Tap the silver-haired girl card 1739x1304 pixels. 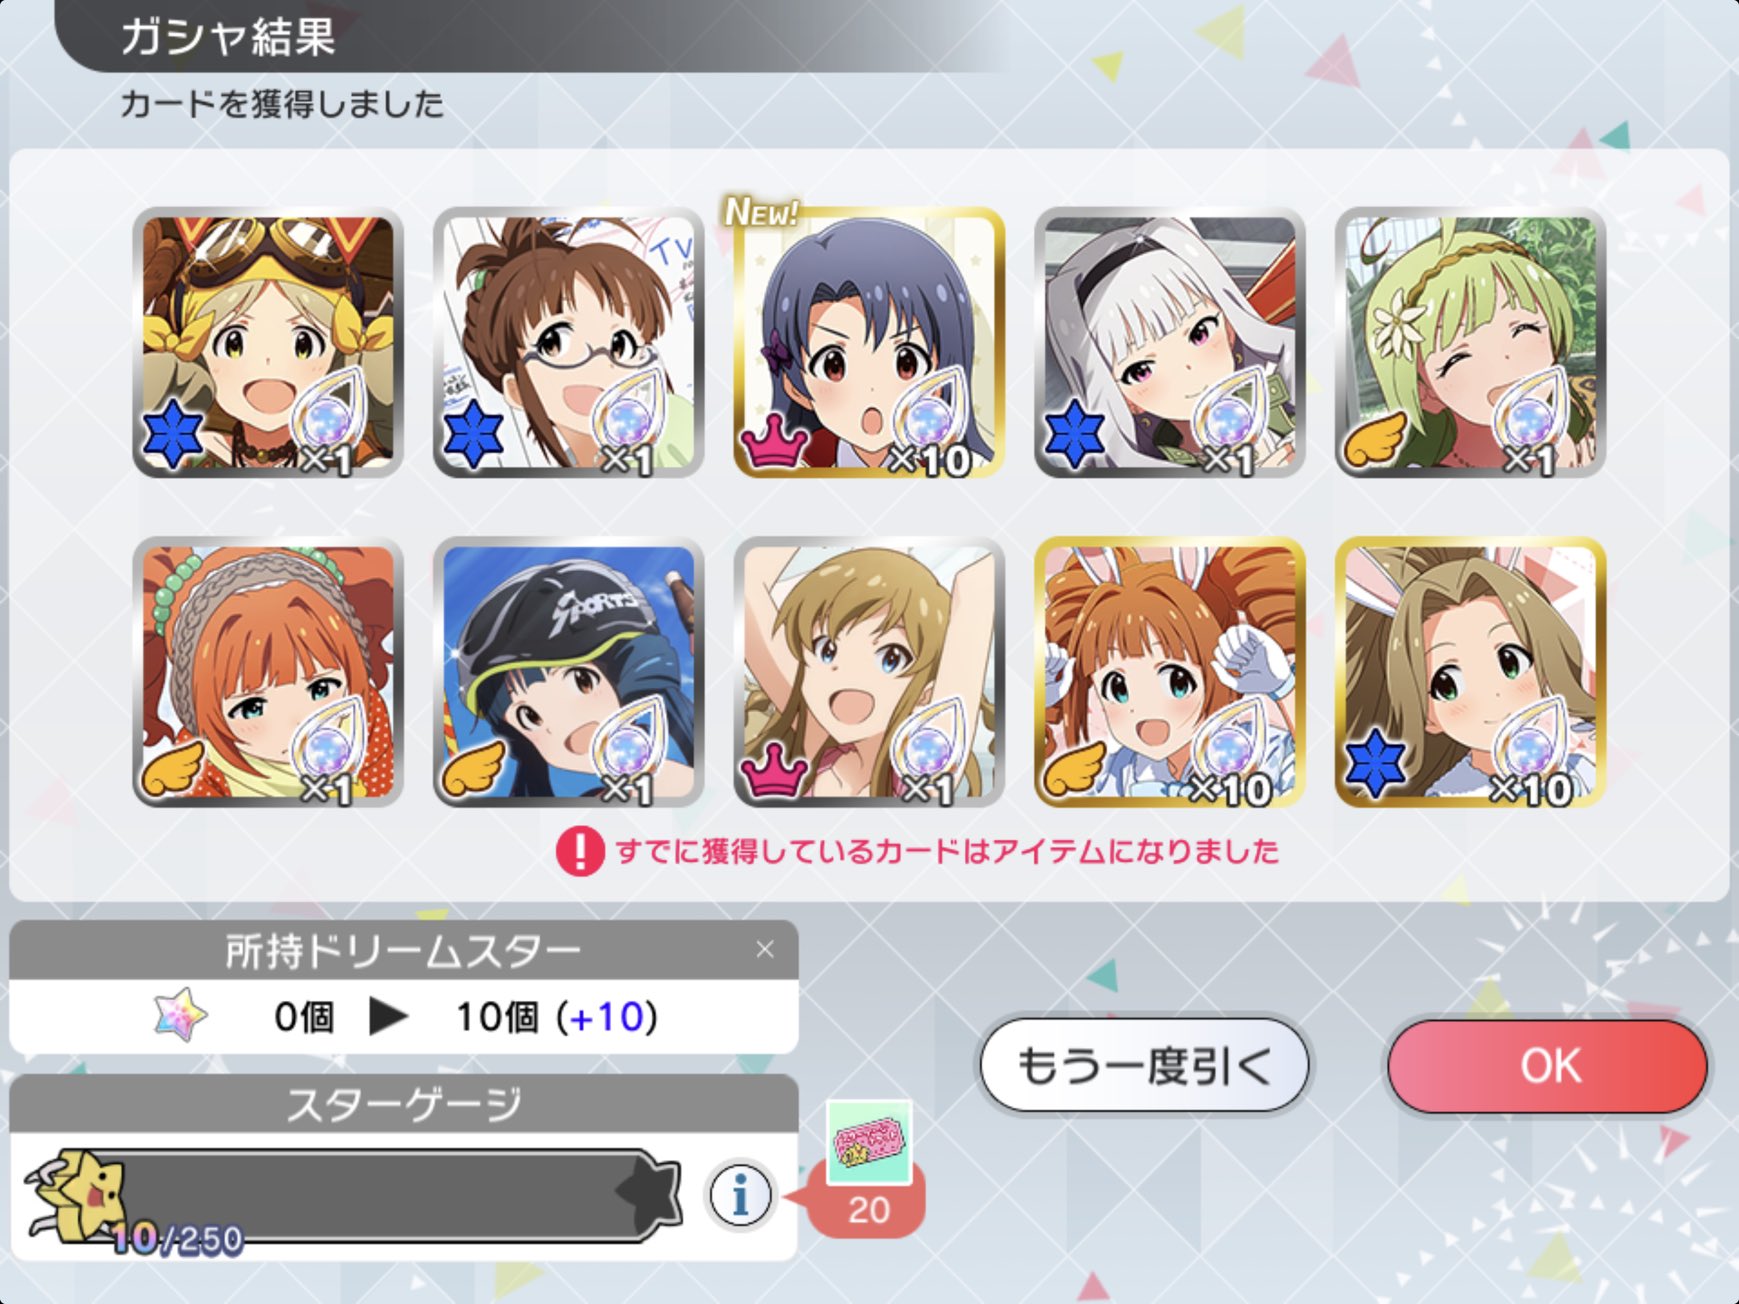coord(1169,342)
